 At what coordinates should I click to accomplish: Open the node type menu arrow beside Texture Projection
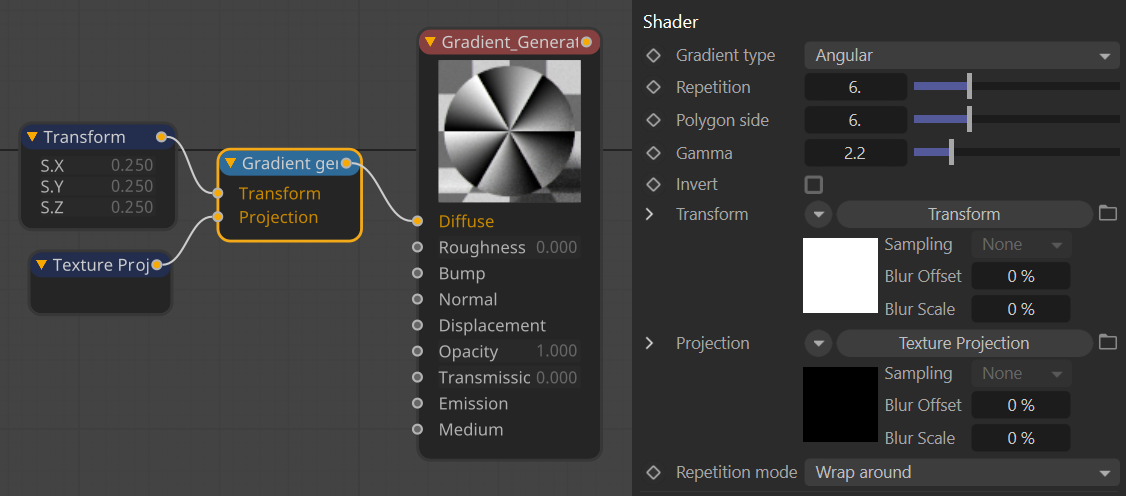[819, 343]
